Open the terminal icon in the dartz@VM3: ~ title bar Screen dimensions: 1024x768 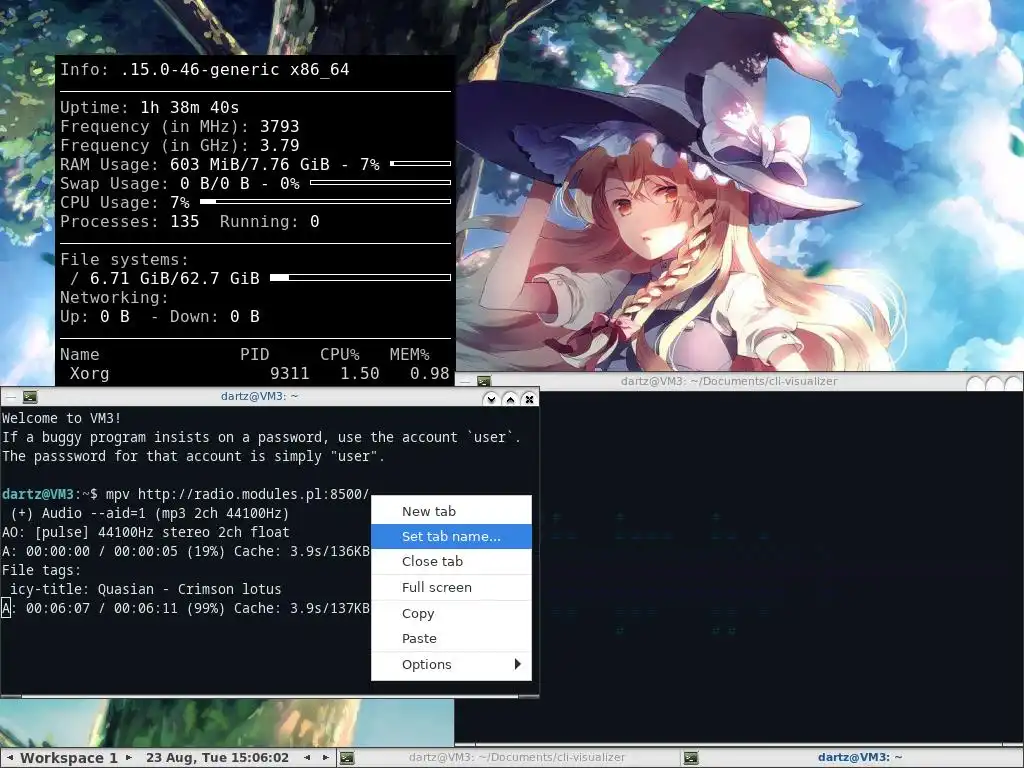click(30, 396)
